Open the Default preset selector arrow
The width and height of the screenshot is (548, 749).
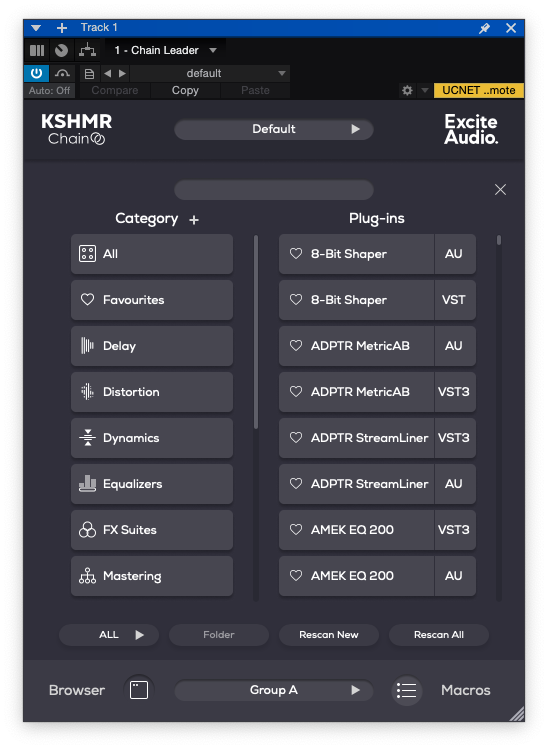[355, 129]
